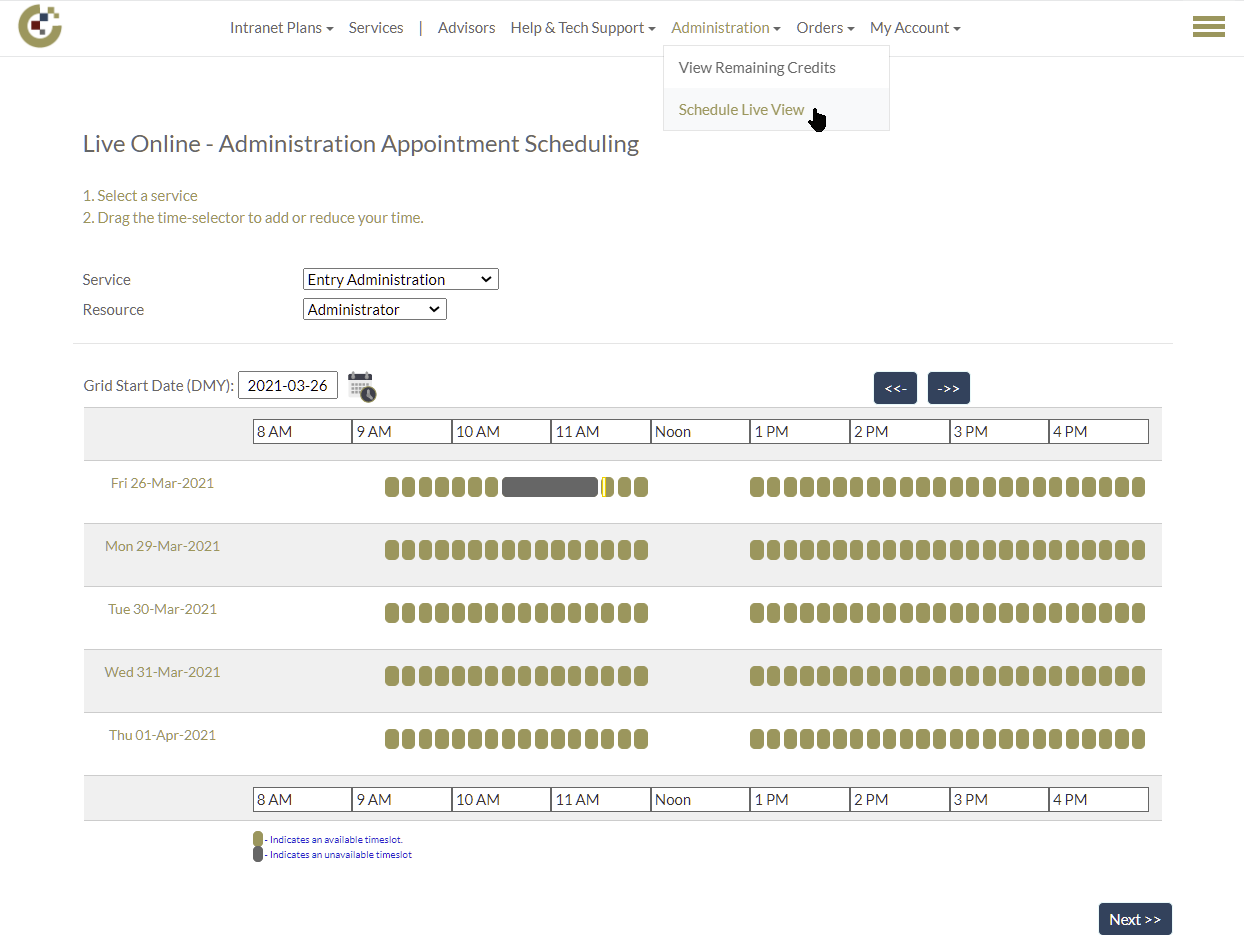The width and height of the screenshot is (1244, 935).
Task: Open the hamburger menu icon
Action: click(1208, 27)
